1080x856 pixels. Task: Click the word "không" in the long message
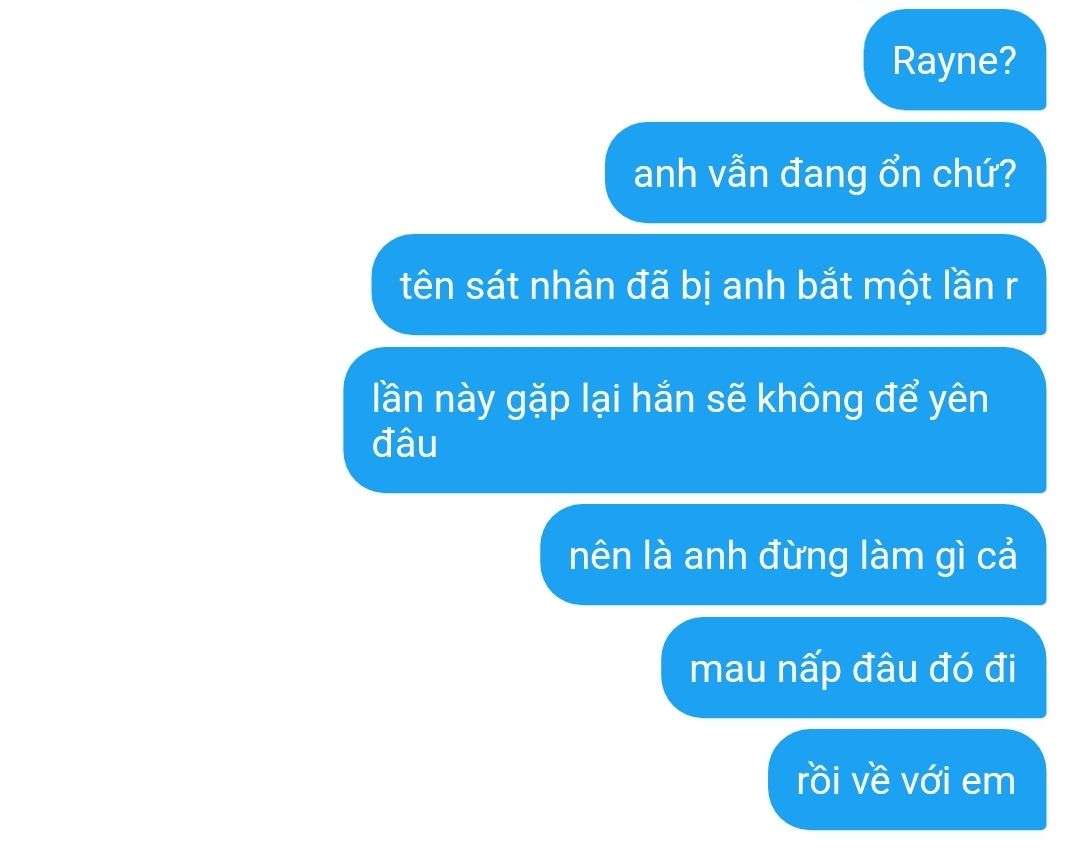pyautogui.click(x=810, y=399)
